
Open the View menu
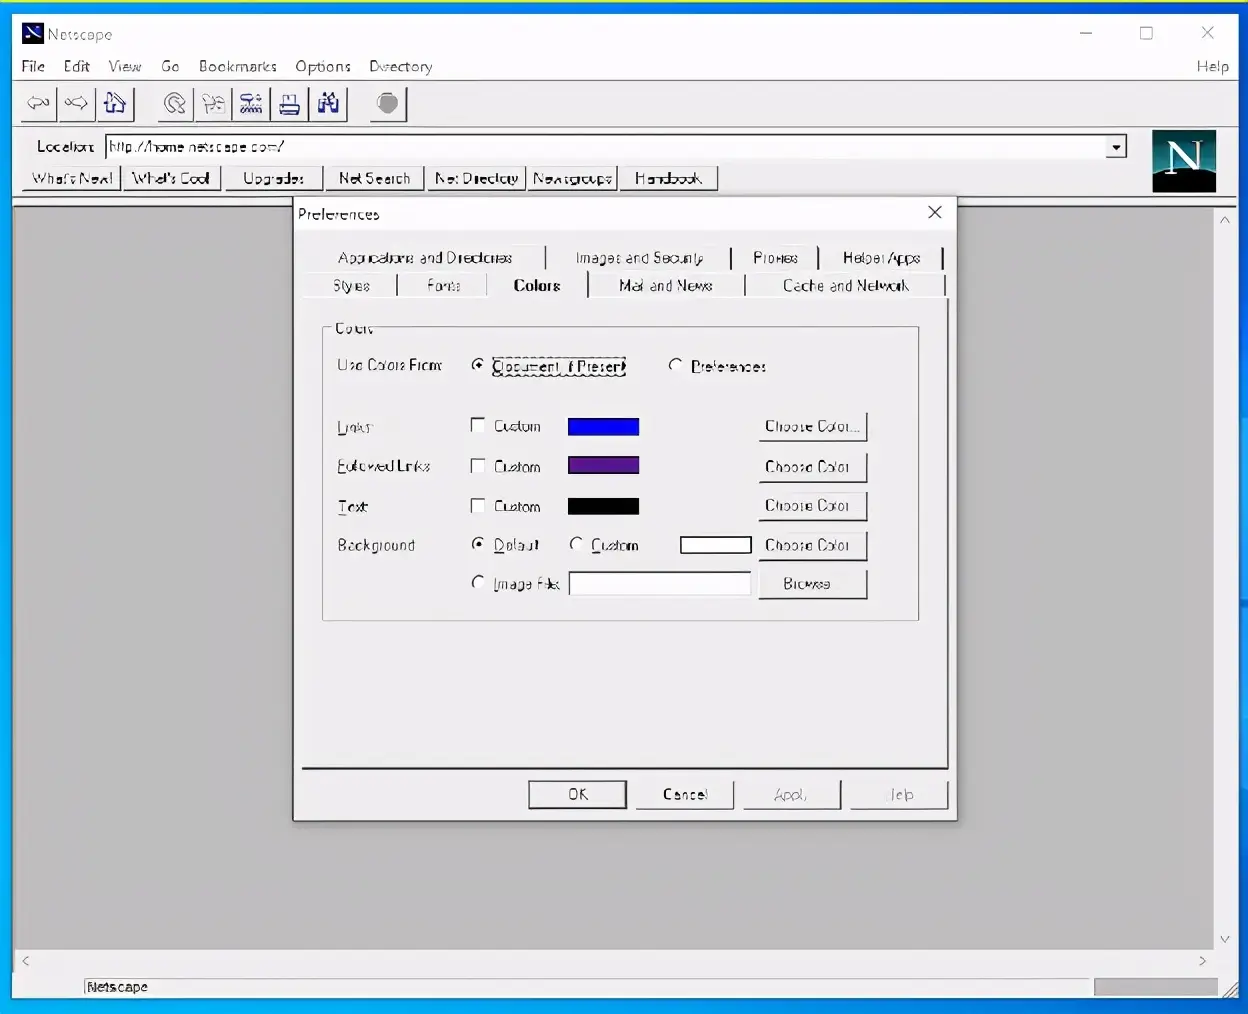[x=125, y=66]
